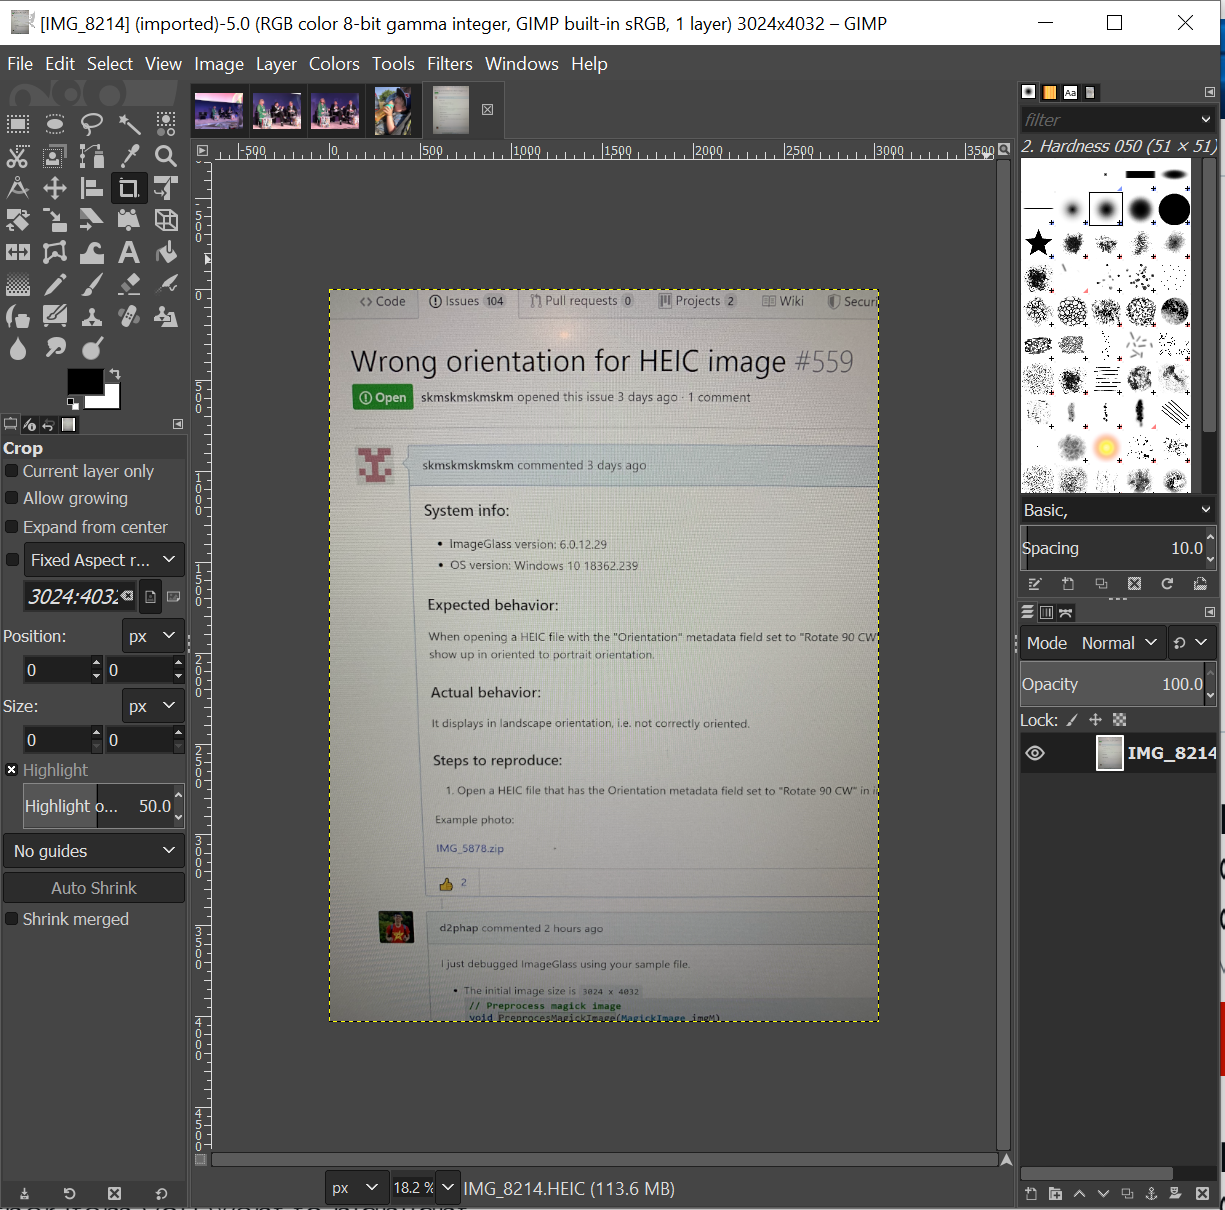Reset the foreground and background colors

[71, 403]
